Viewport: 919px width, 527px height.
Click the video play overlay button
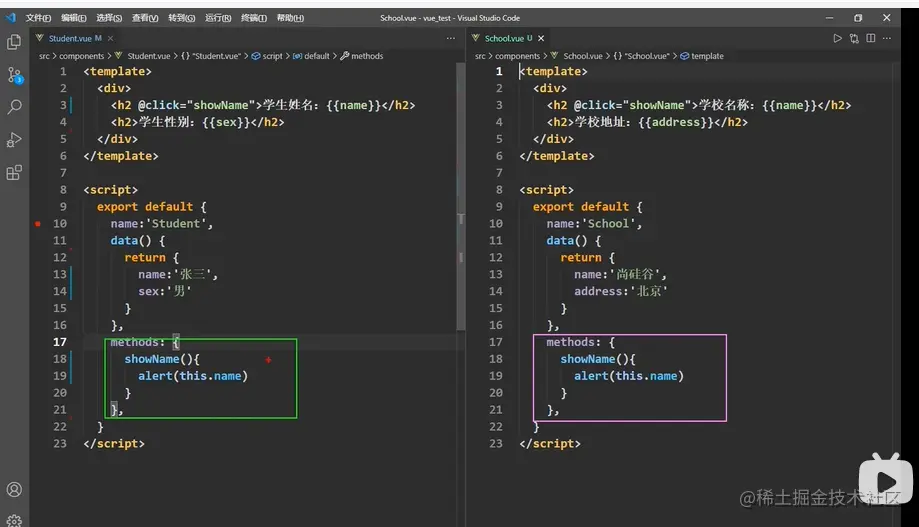[886, 481]
